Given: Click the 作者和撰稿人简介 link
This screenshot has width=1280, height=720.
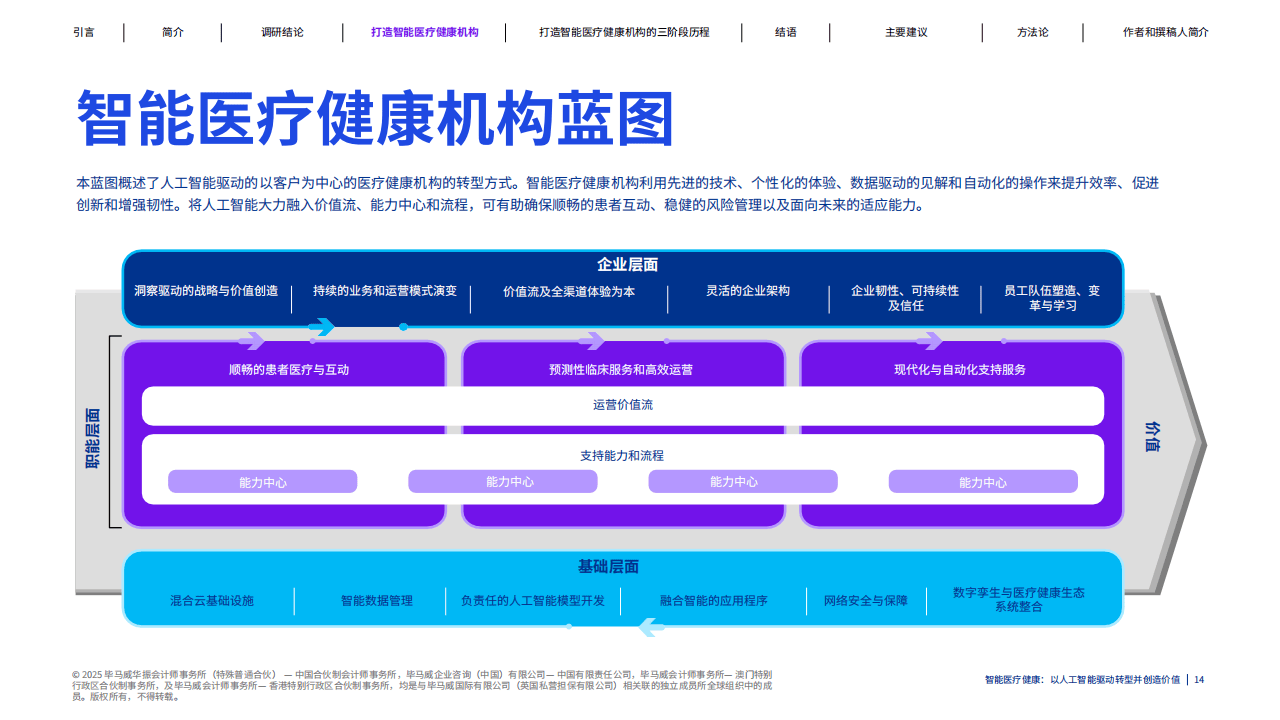Looking at the screenshot, I should (1164, 32).
